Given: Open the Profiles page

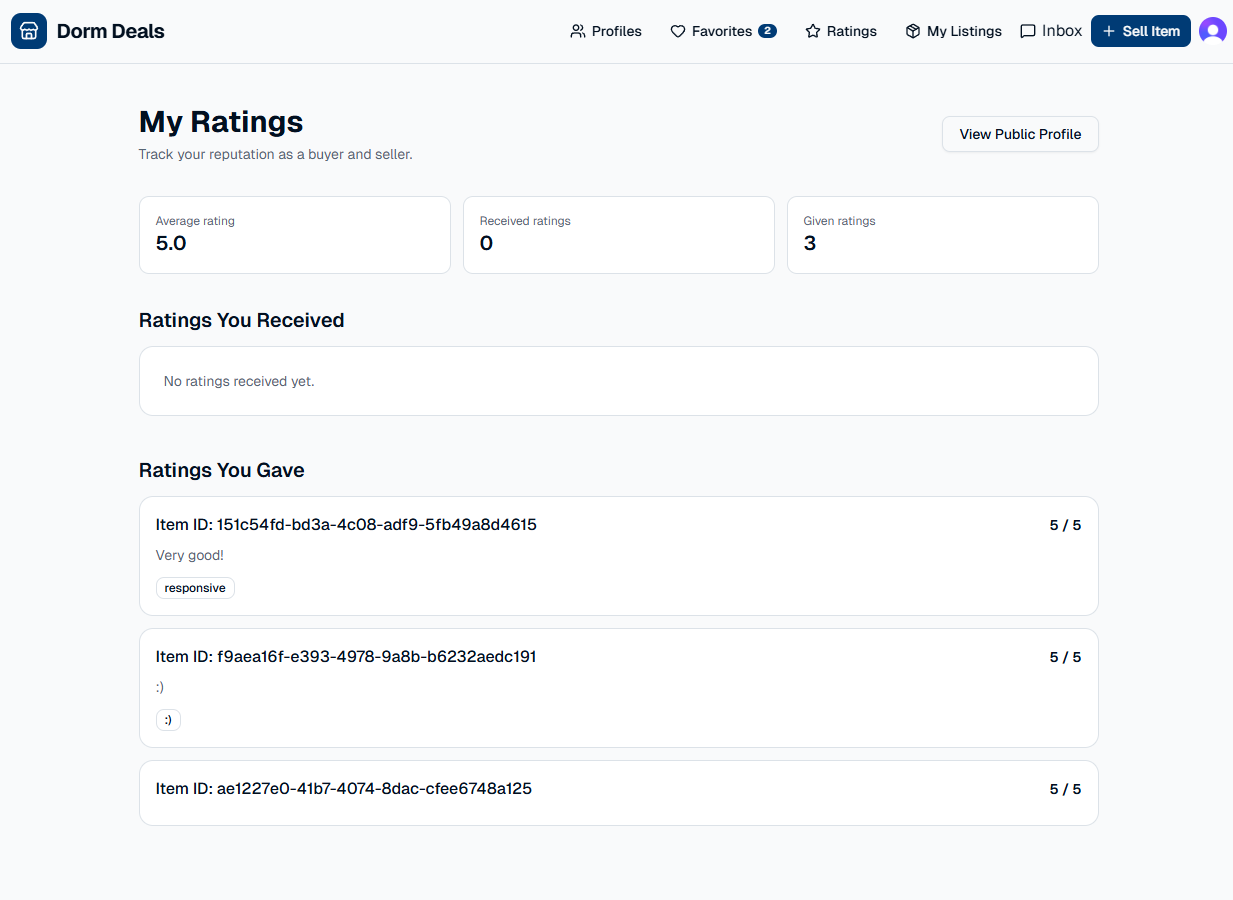Looking at the screenshot, I should coord(616,31).
